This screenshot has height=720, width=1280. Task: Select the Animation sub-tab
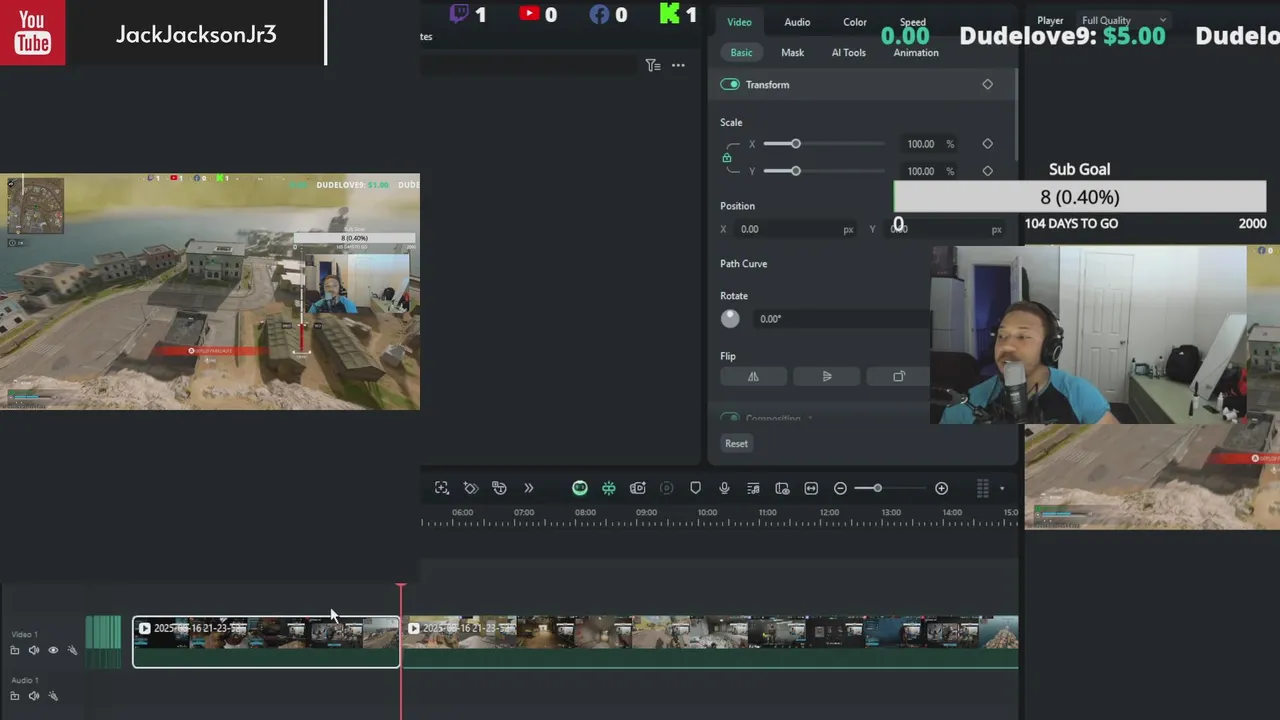[916, 52]
